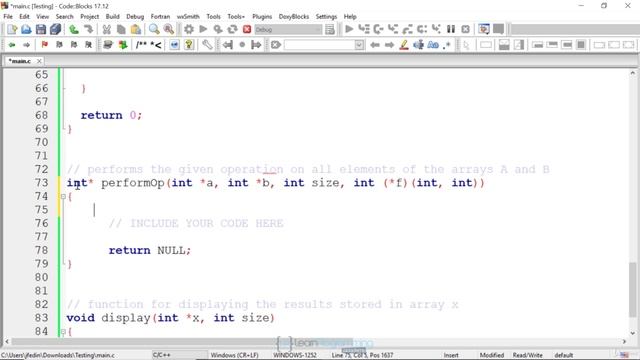
Task: Collapse the fold marker on line 74
Action: coord(63,197)
